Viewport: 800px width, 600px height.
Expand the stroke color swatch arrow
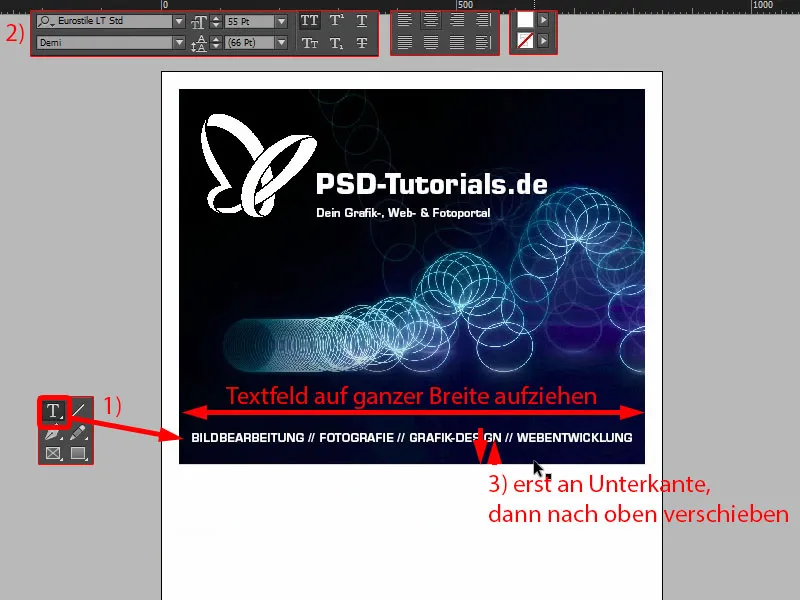[x=543, y=40]
